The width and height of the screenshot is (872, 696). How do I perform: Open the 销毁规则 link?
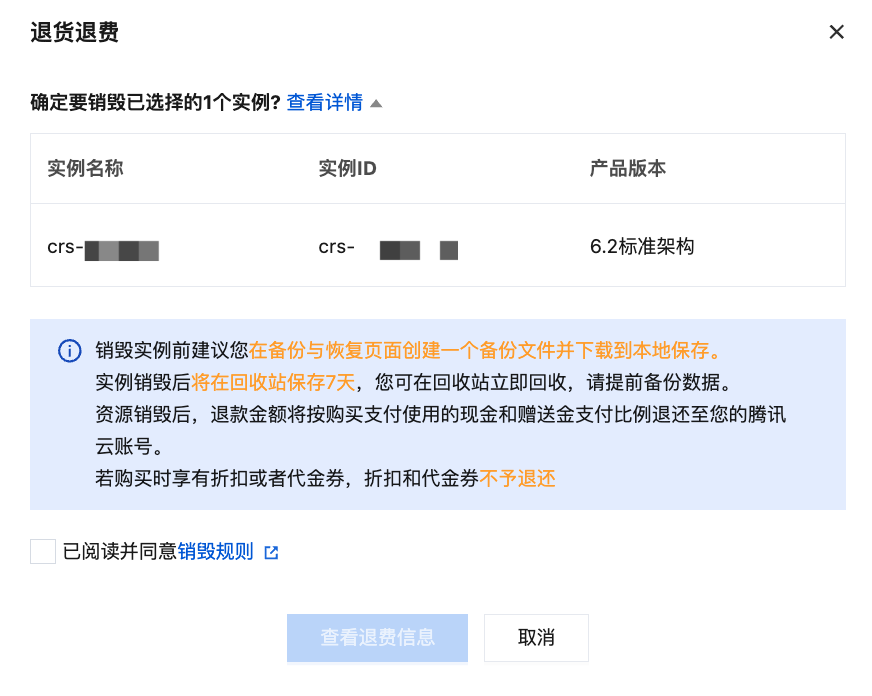[216, 551]
